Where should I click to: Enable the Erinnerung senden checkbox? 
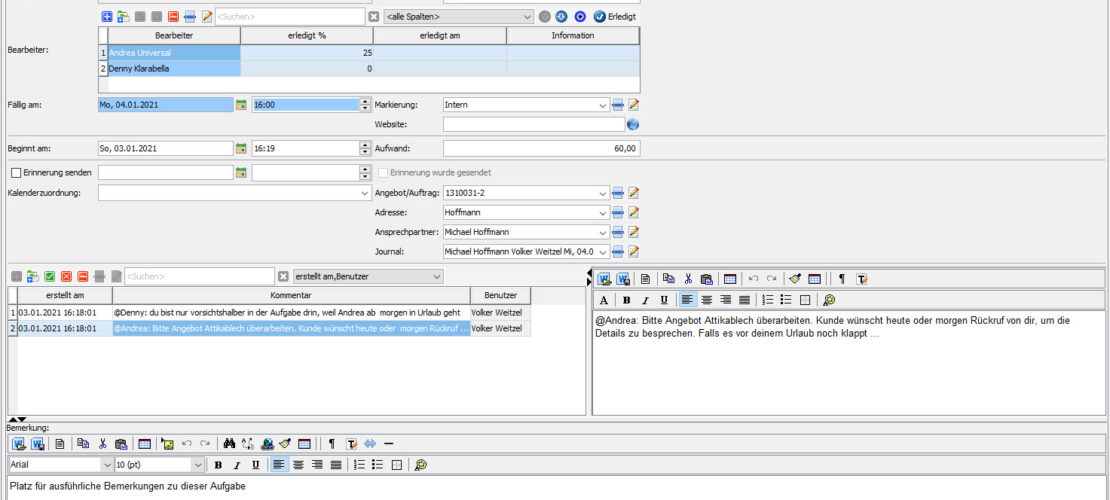(x=16, y=173)
